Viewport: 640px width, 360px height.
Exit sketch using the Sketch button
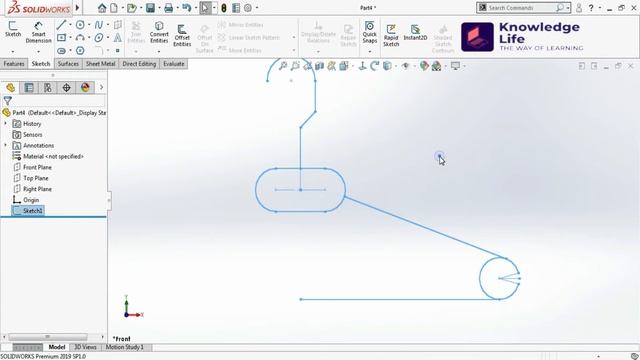point(13,29)
